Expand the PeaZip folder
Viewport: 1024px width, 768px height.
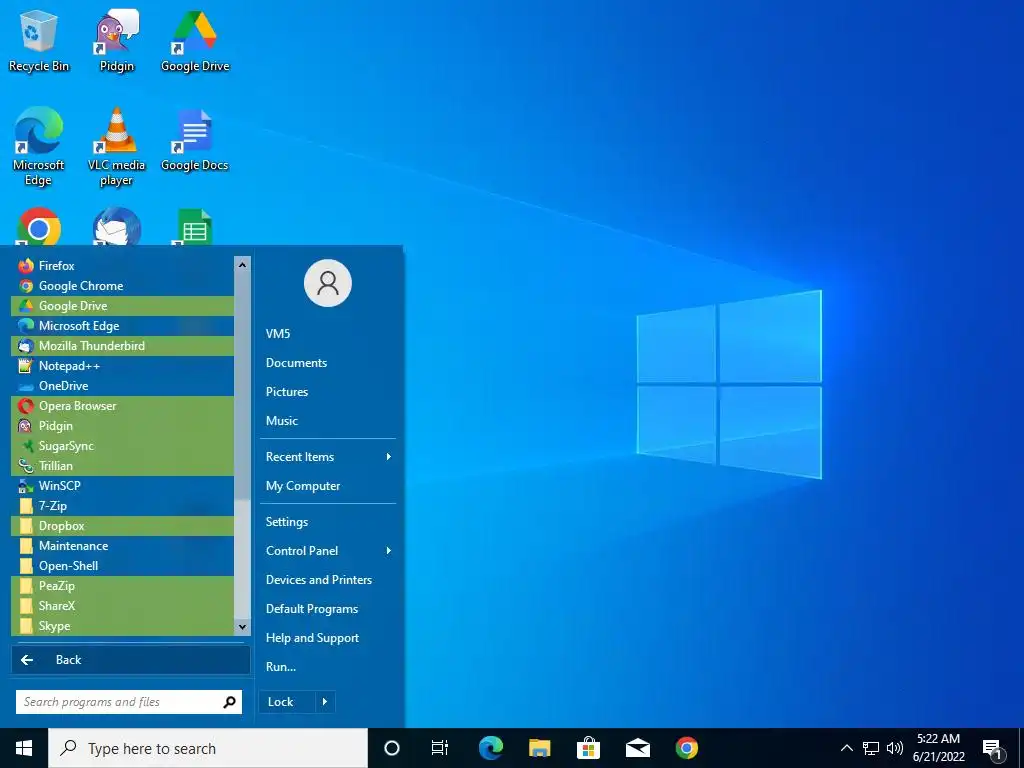coord(122,586)
